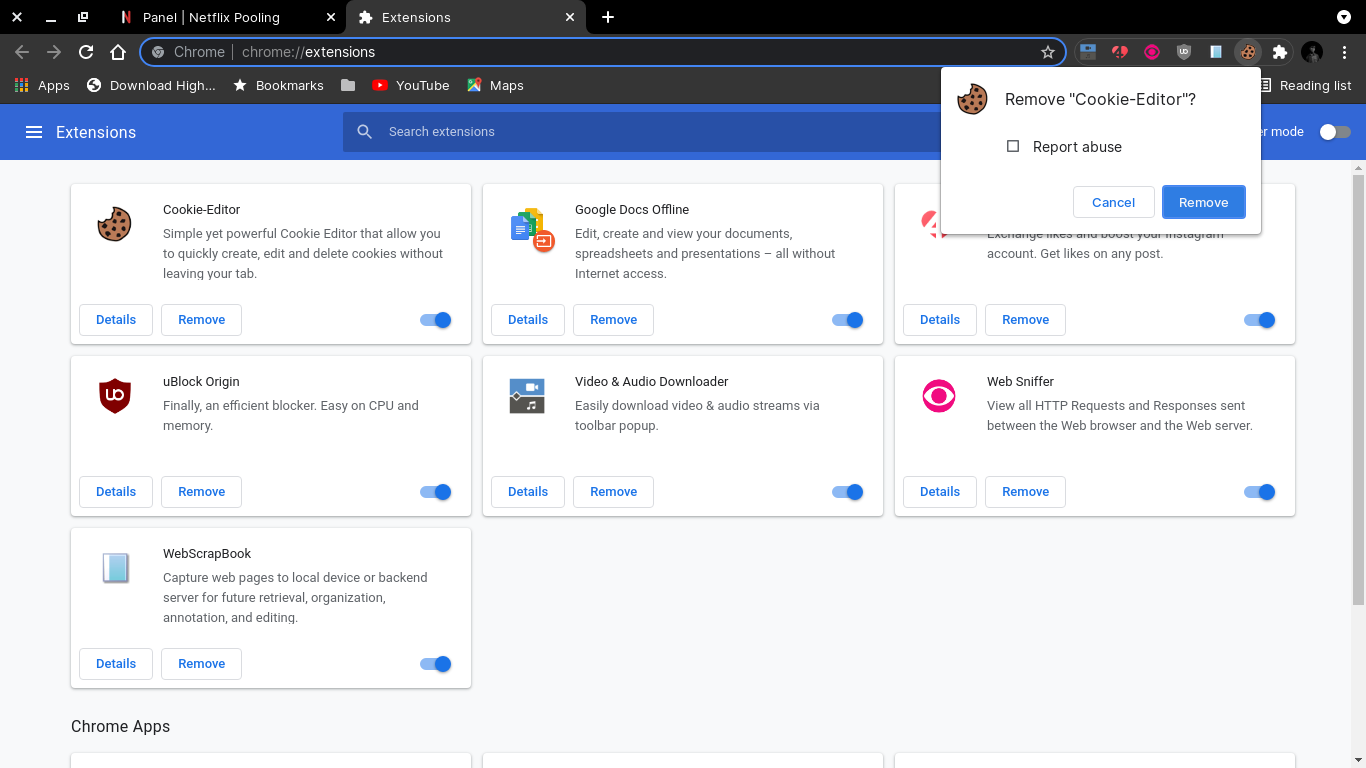Viewport: 1366px width, 768px height.
Task: Click the uBlock Origin shield in toolbar
Action: [x=1184, y=52]
